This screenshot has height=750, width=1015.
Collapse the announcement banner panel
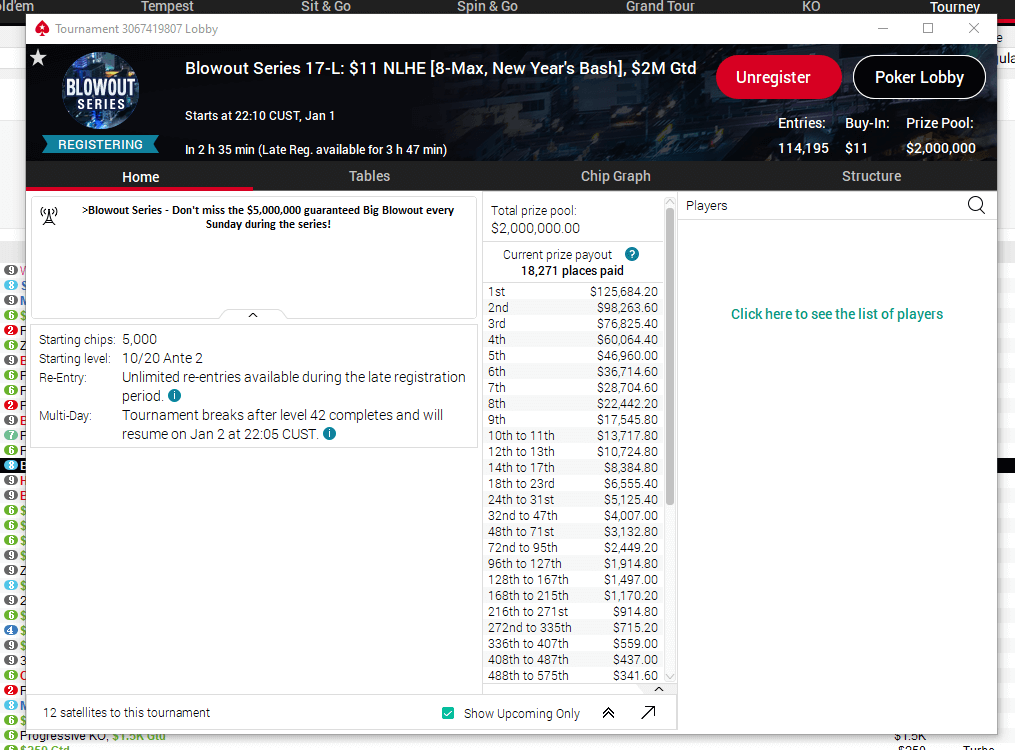pos(253,315)
